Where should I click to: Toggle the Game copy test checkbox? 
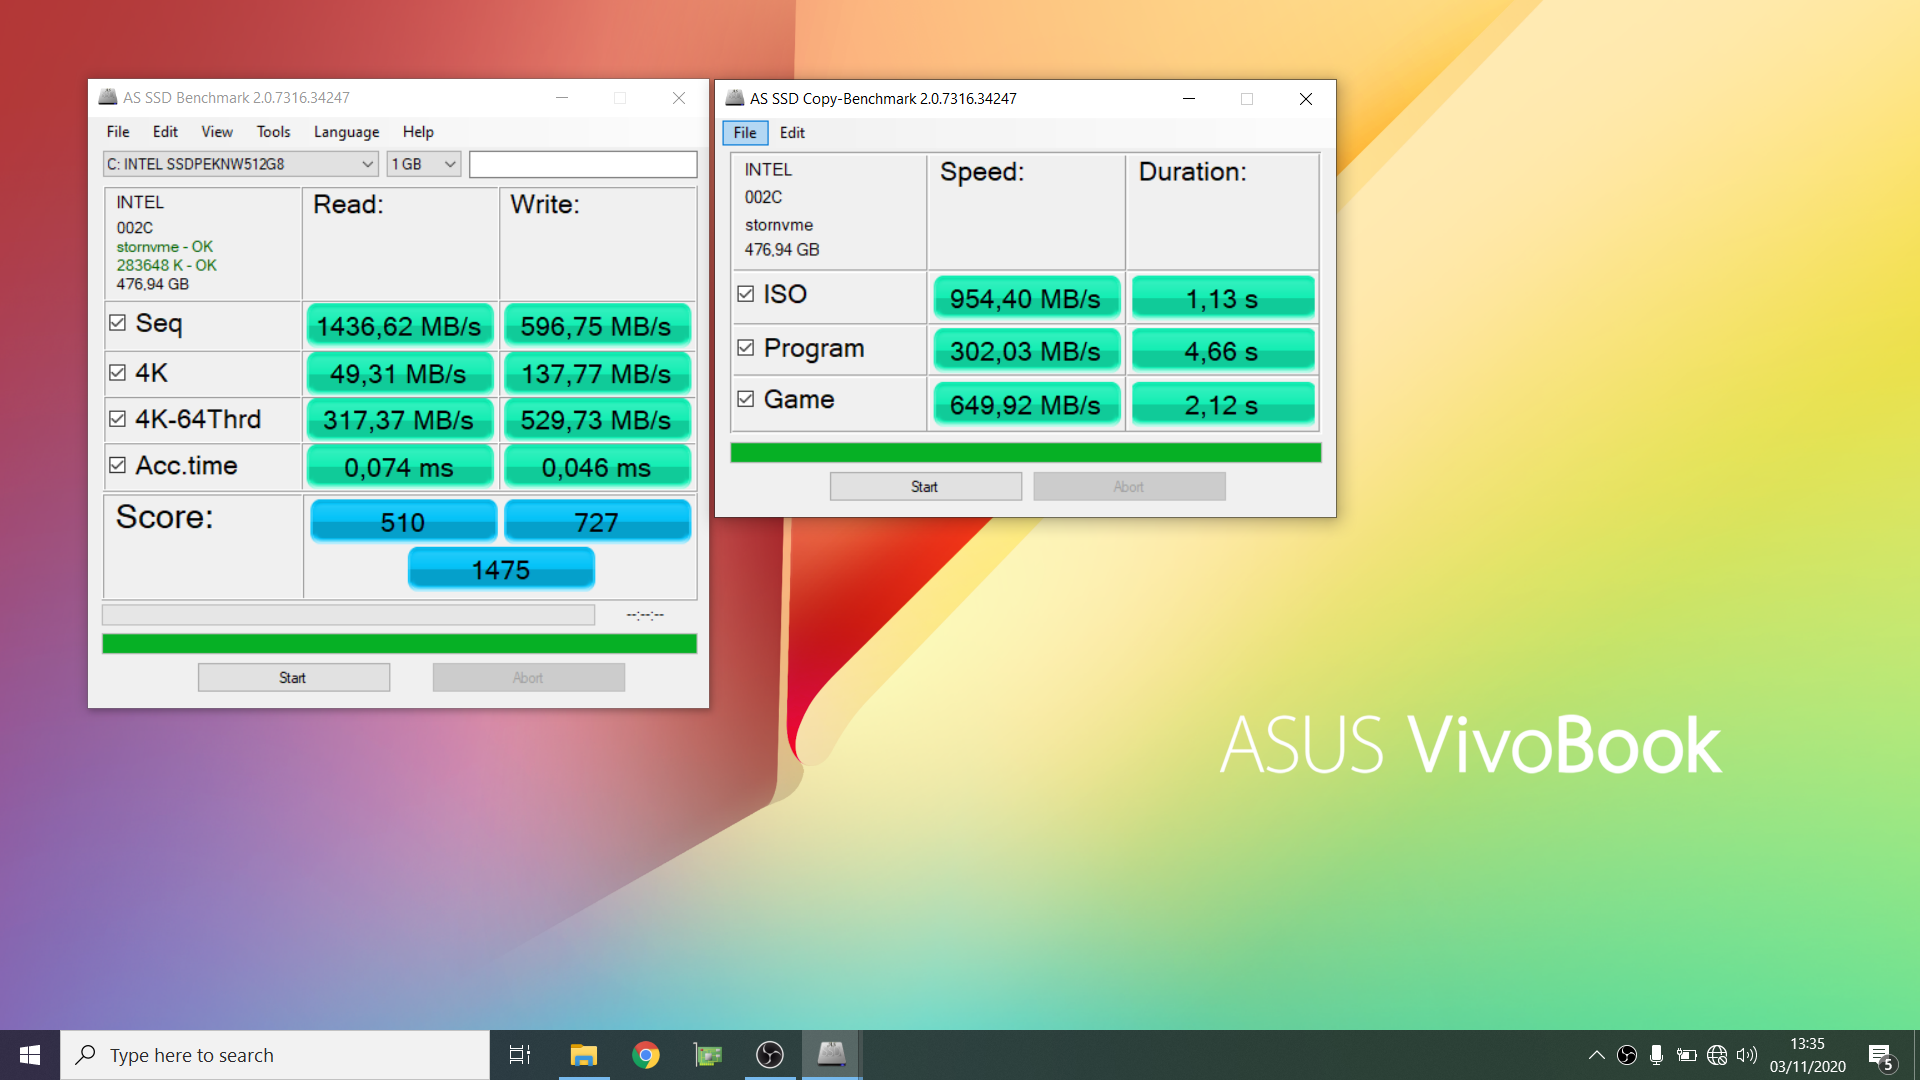tap(746, 399)
